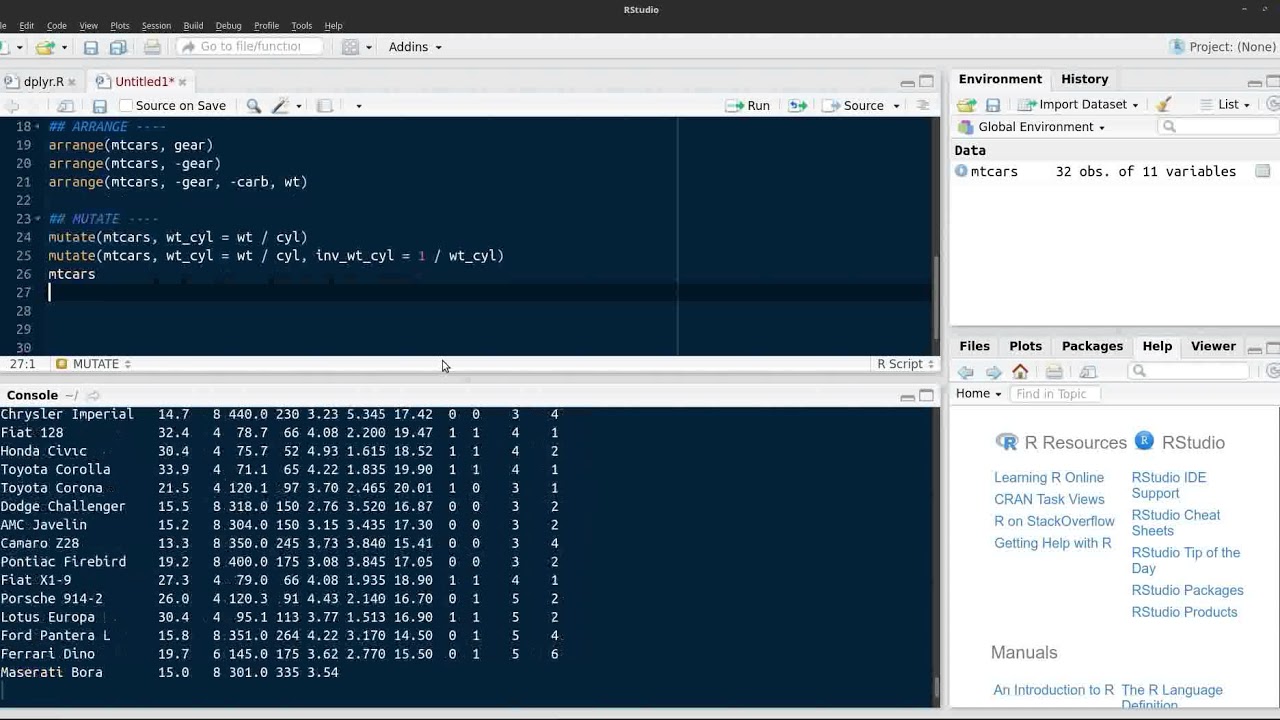
Task: Open the Tools menu
Action: point(301,25)
